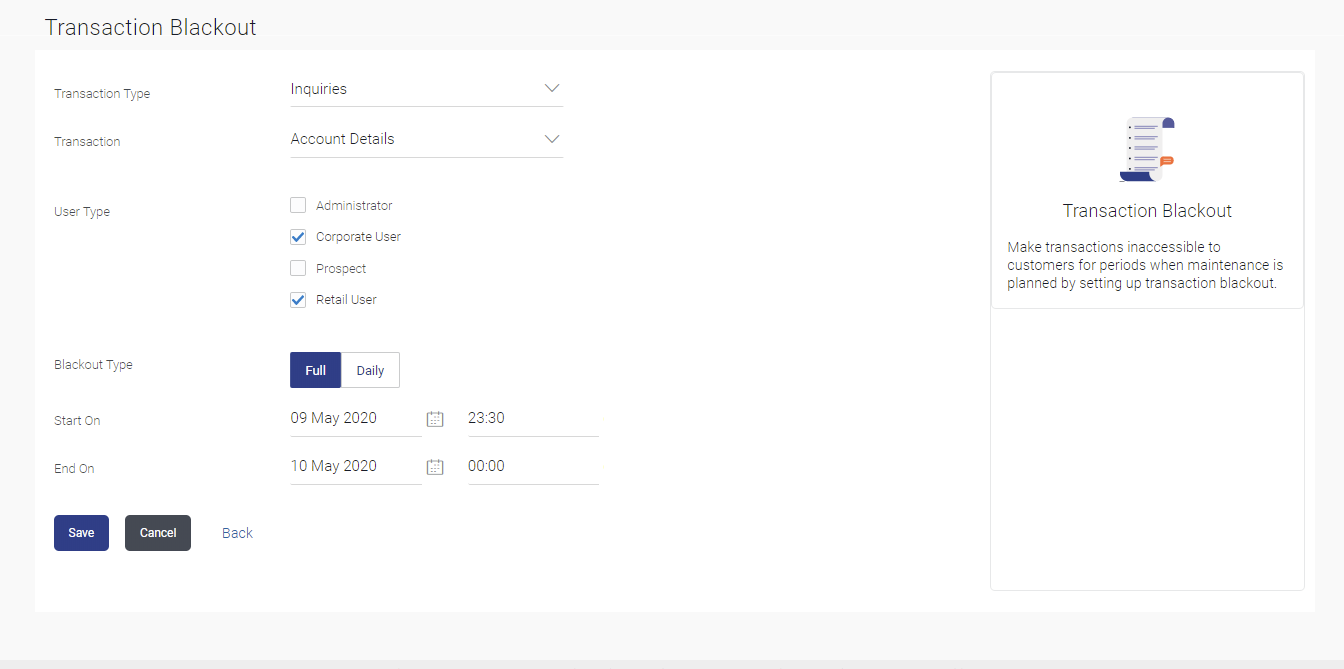The height and width of the screenshot is (669, 1344).
Task: Click the Transaction Blackout document illustration
Action: tap(1146, 149)
